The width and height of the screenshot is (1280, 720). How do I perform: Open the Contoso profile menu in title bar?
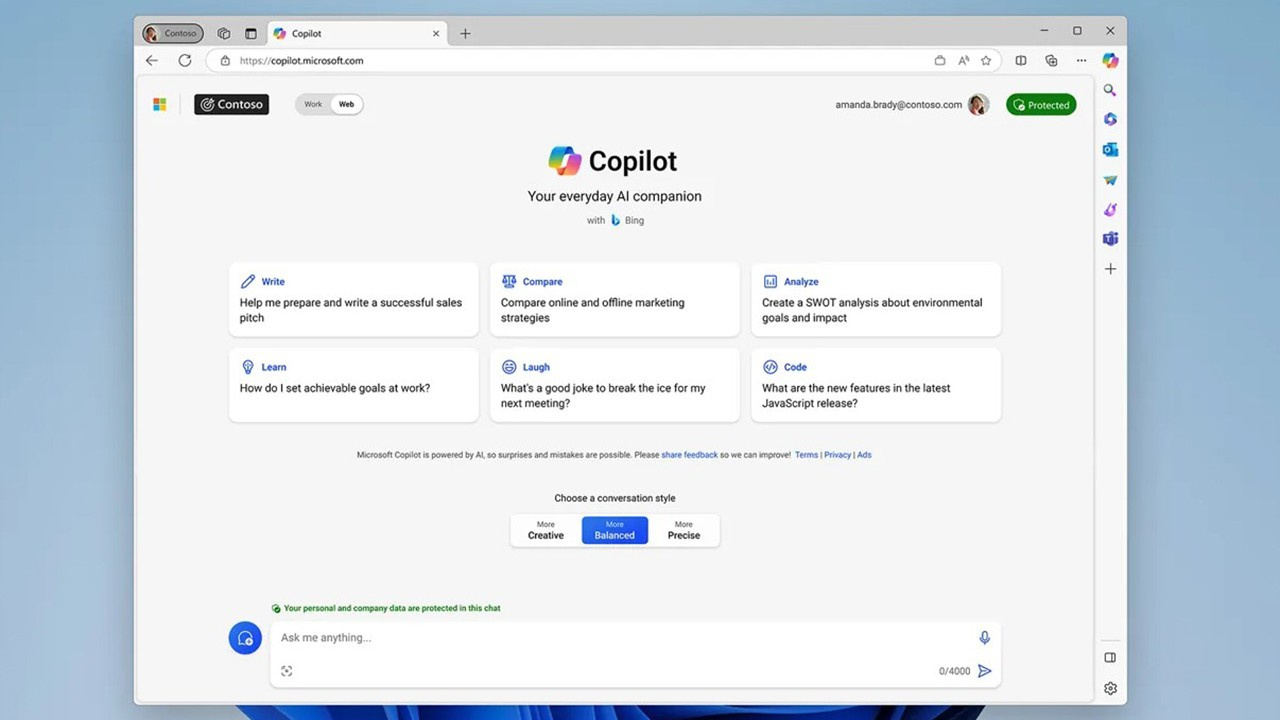click(x=173, y=33)
